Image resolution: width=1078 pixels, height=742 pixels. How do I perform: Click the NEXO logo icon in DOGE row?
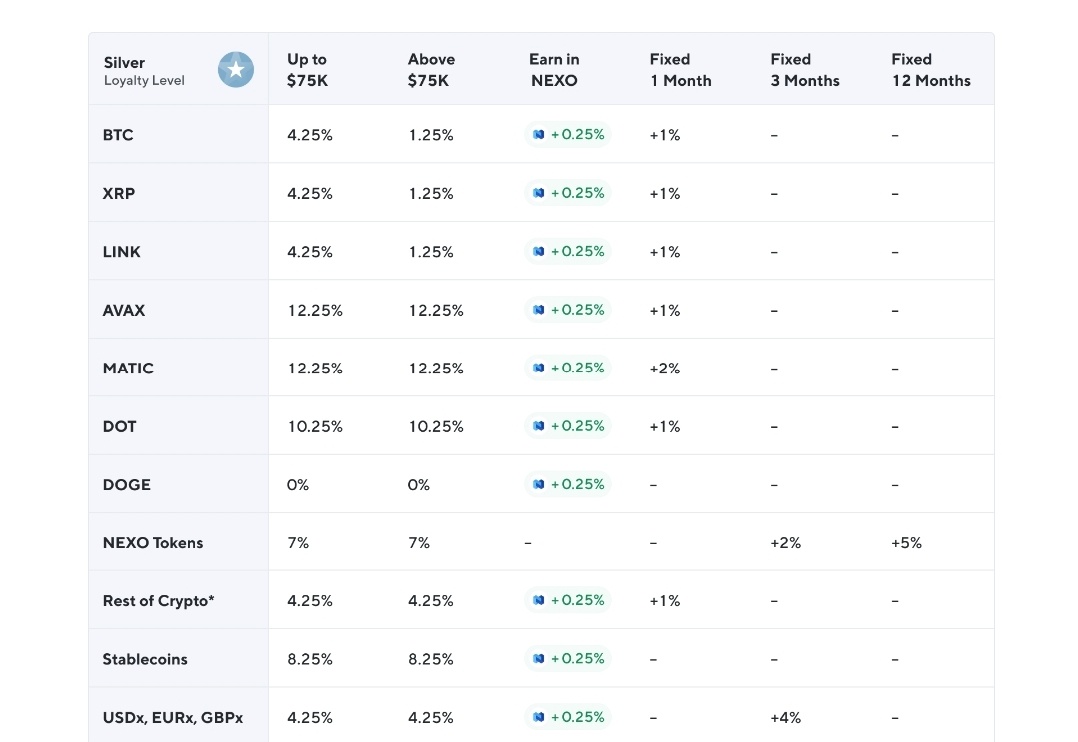[539, 484]
